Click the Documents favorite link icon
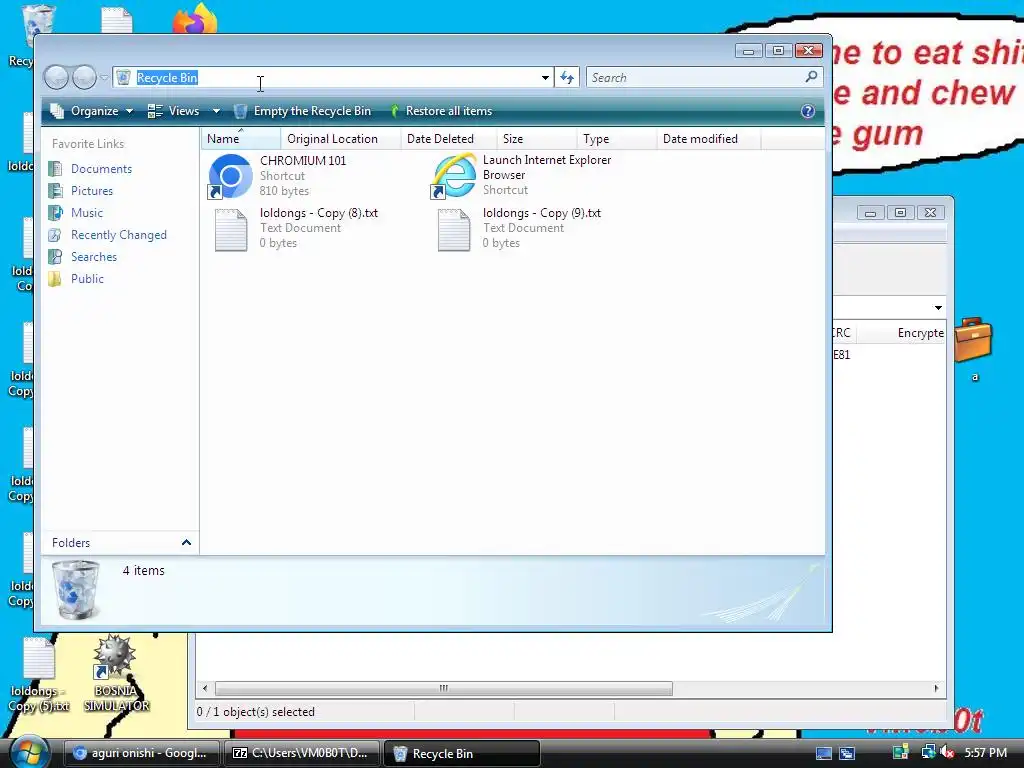 (56, 168)
